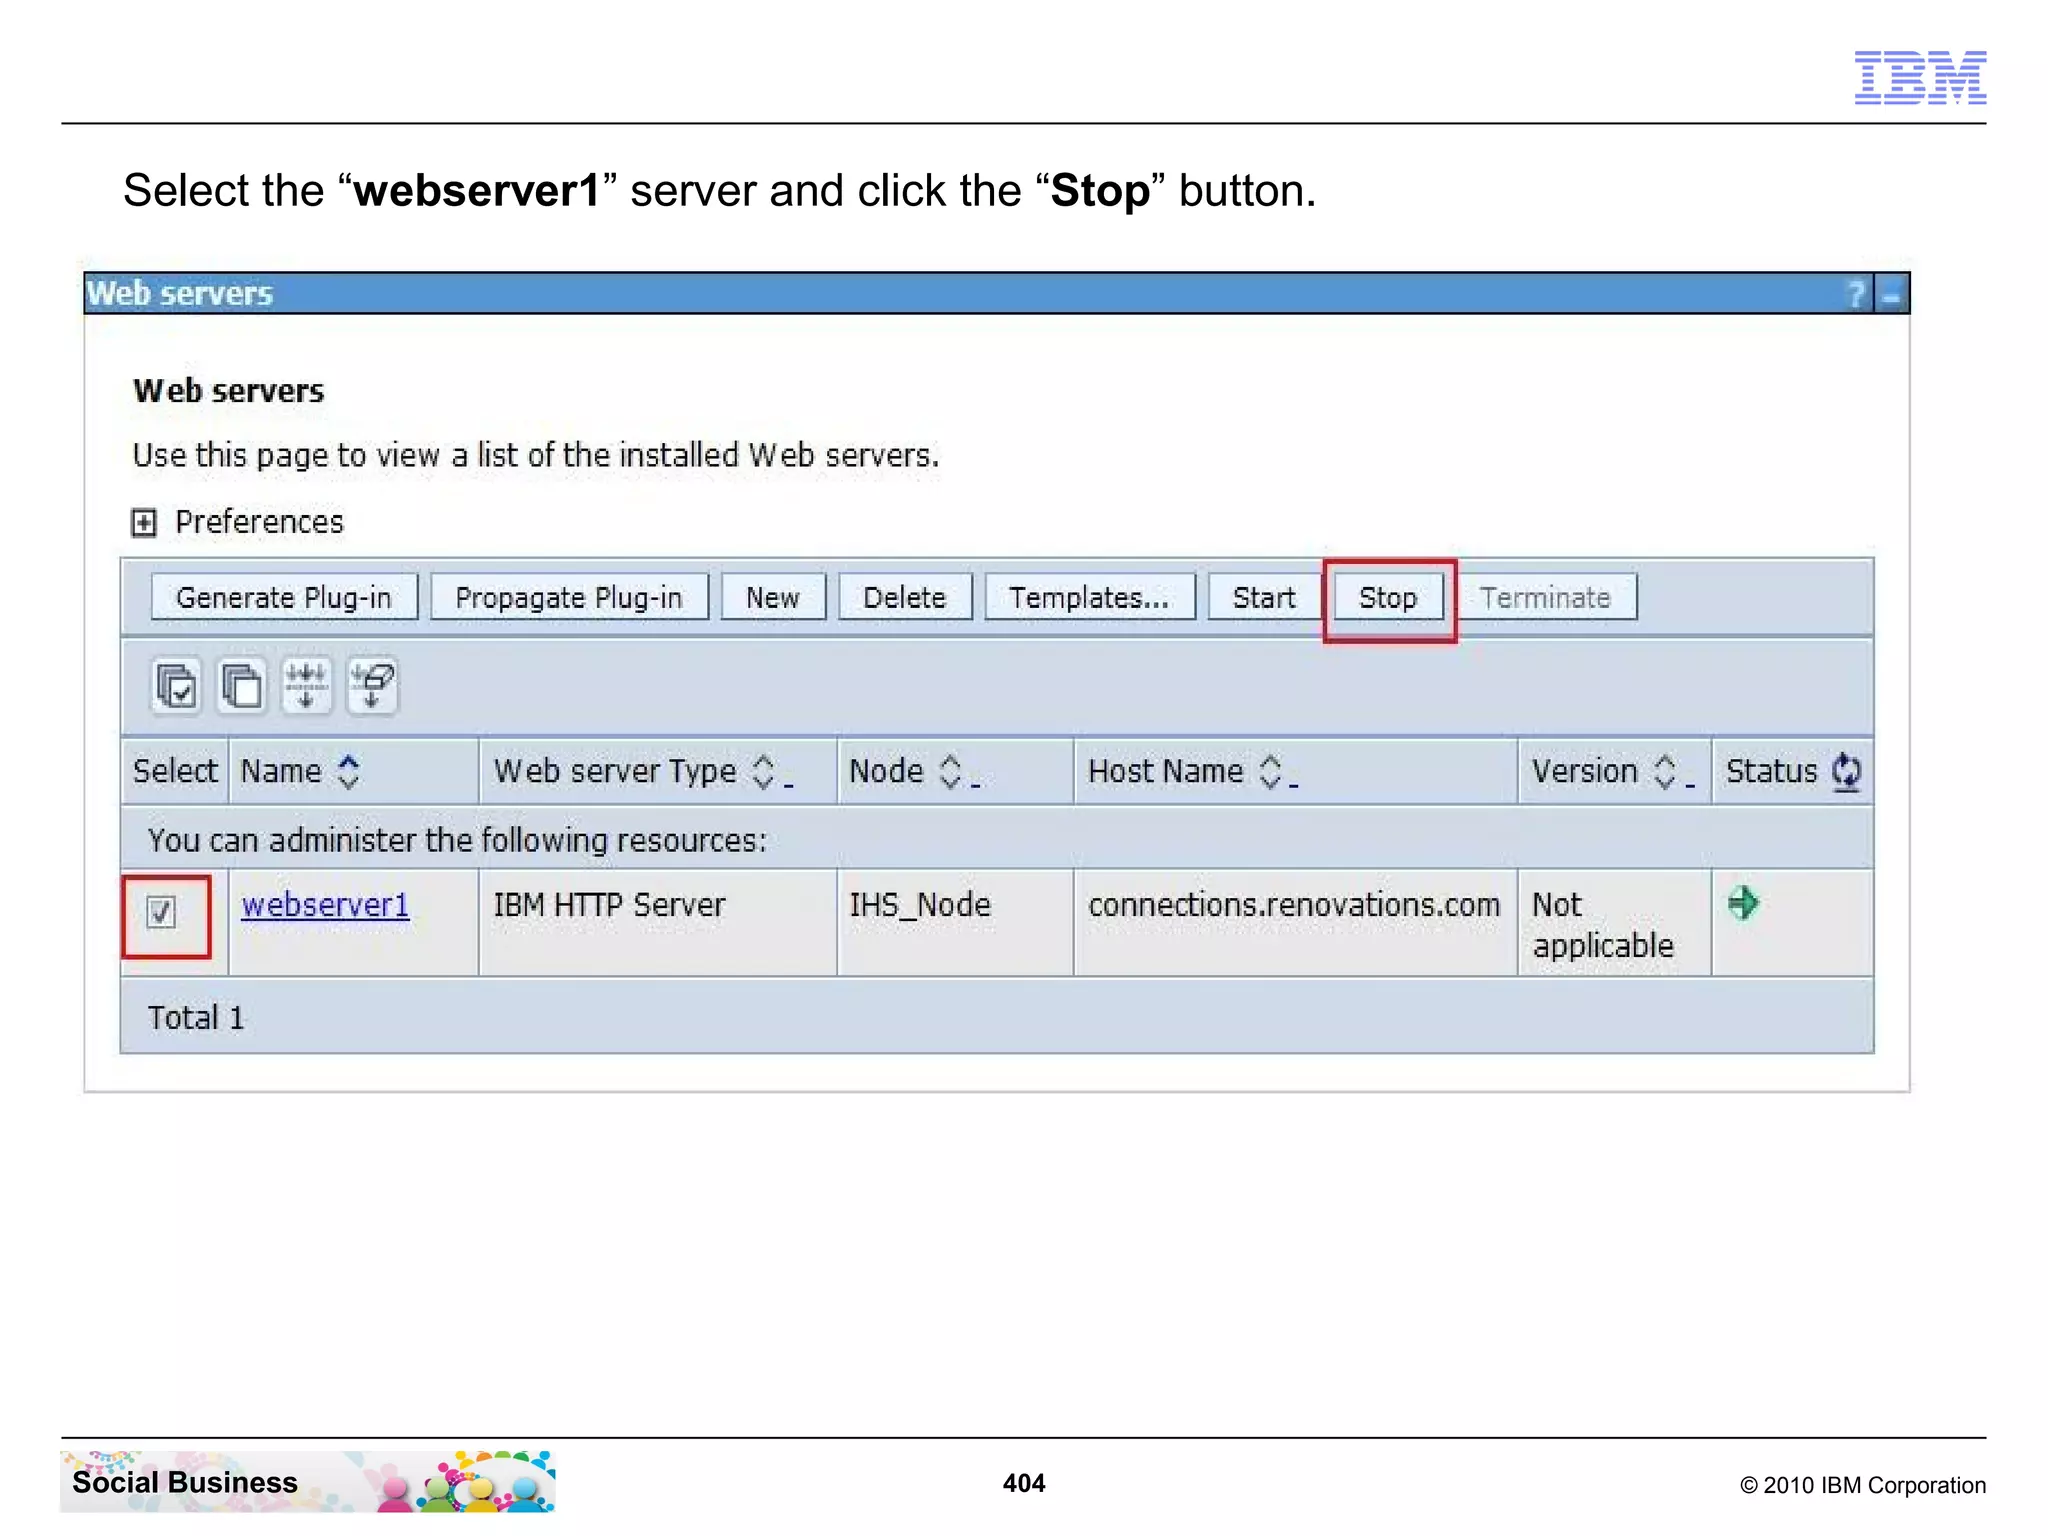Open help question mark in title bar

pos(1855,294)
